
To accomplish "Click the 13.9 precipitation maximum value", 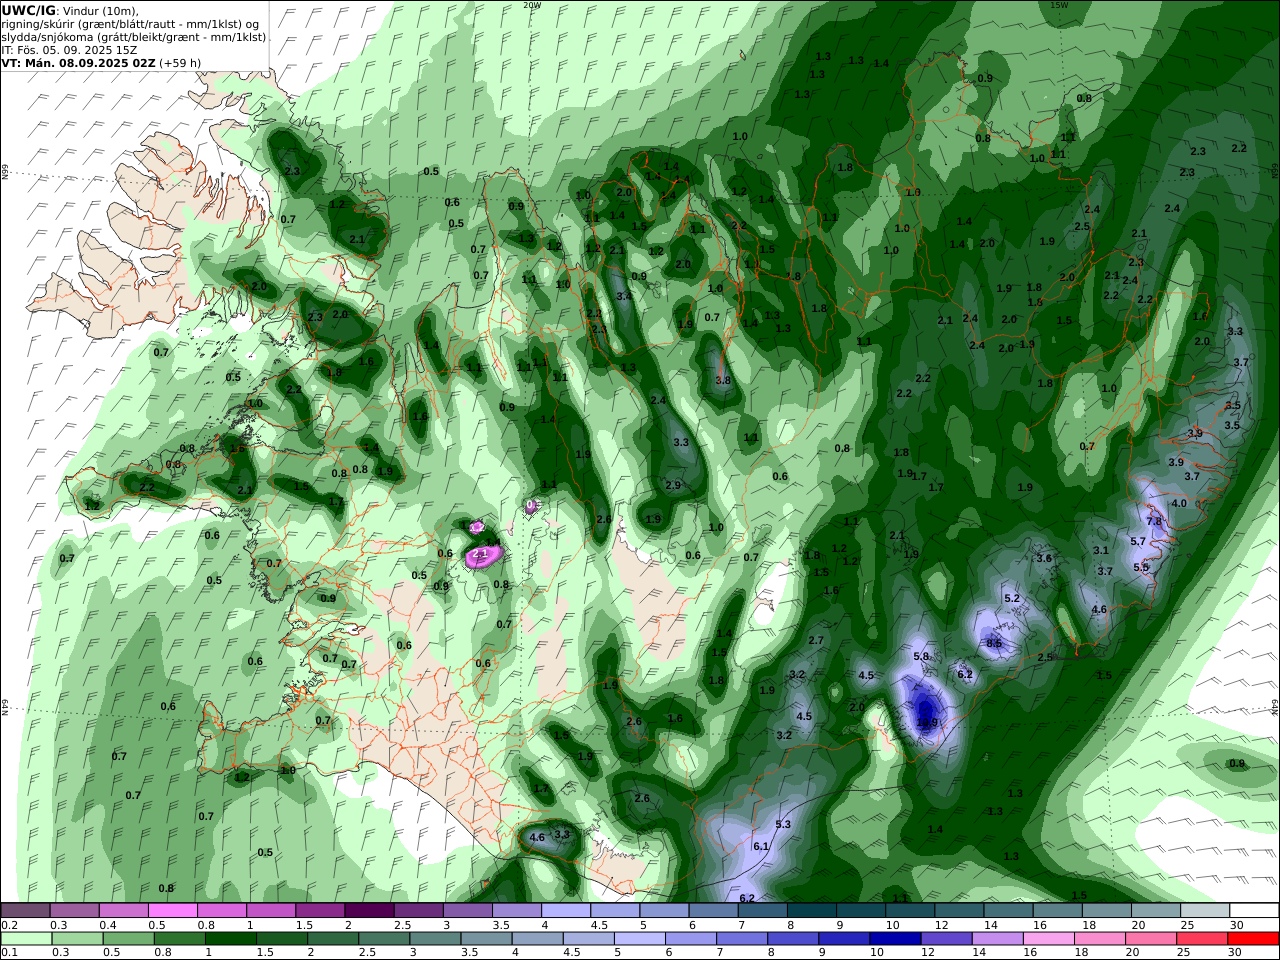I will pos(927,722).
